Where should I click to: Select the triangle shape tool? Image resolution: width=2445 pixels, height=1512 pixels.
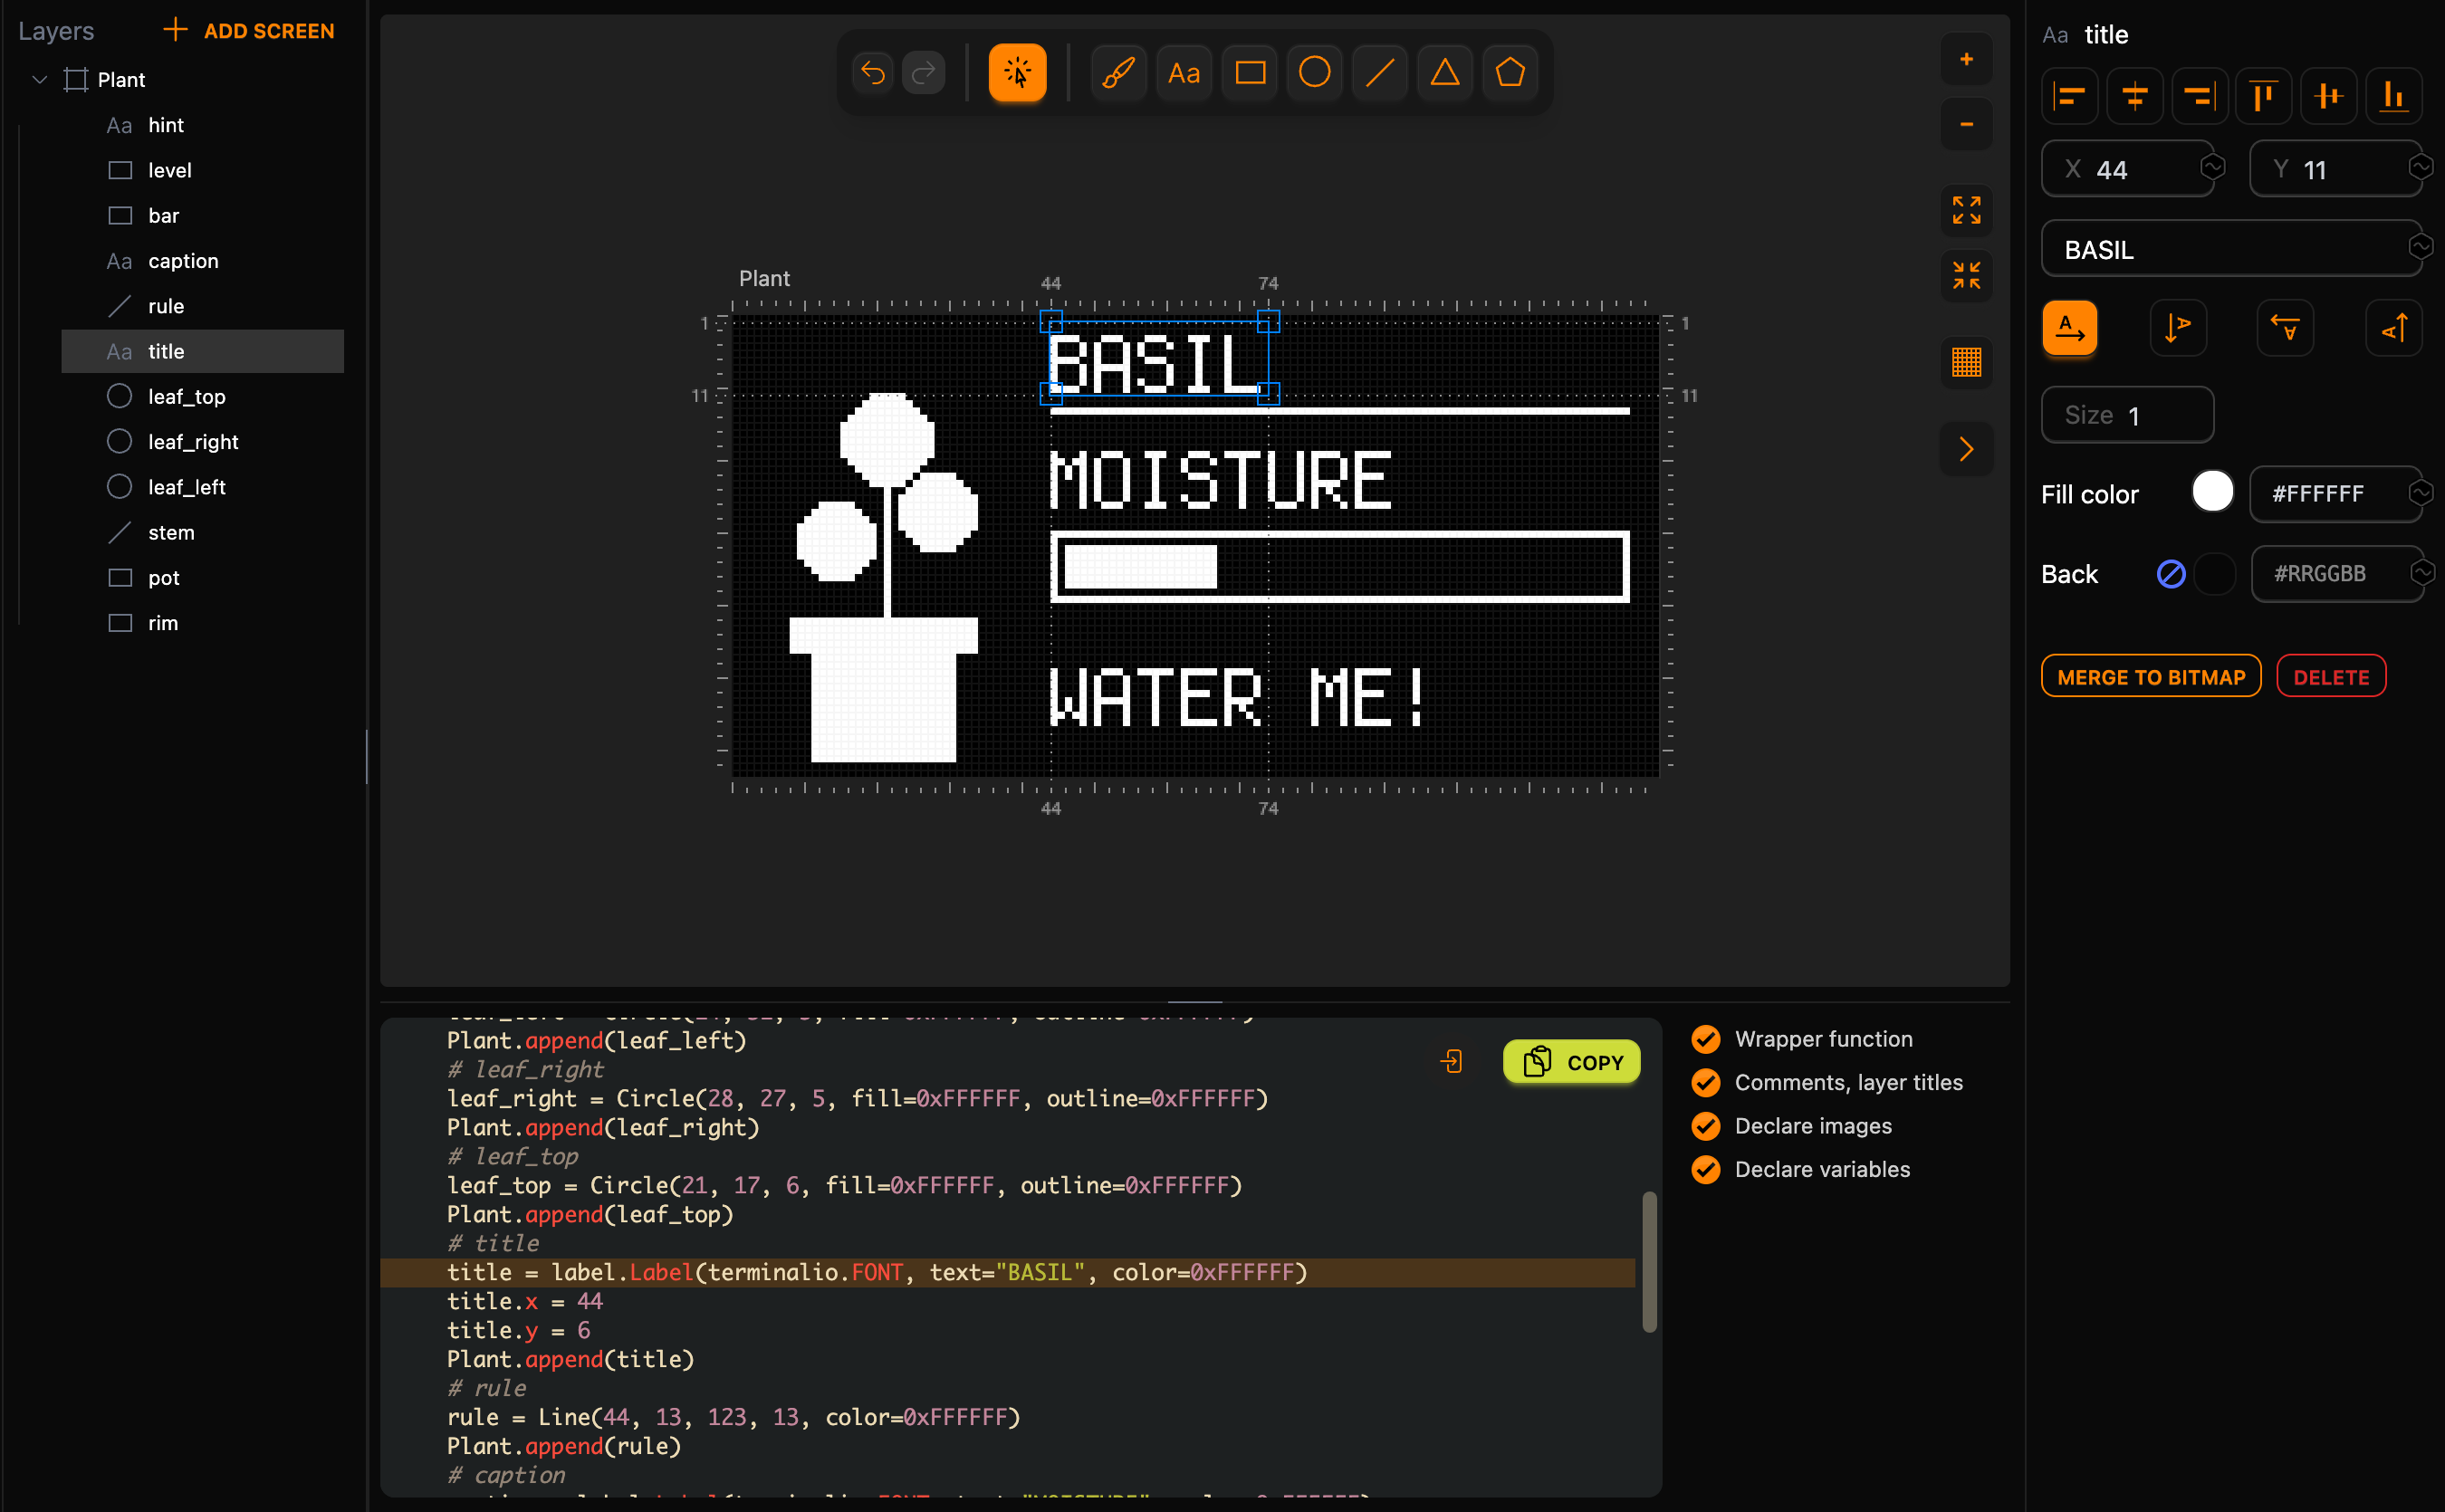[x=1445, y=73]
